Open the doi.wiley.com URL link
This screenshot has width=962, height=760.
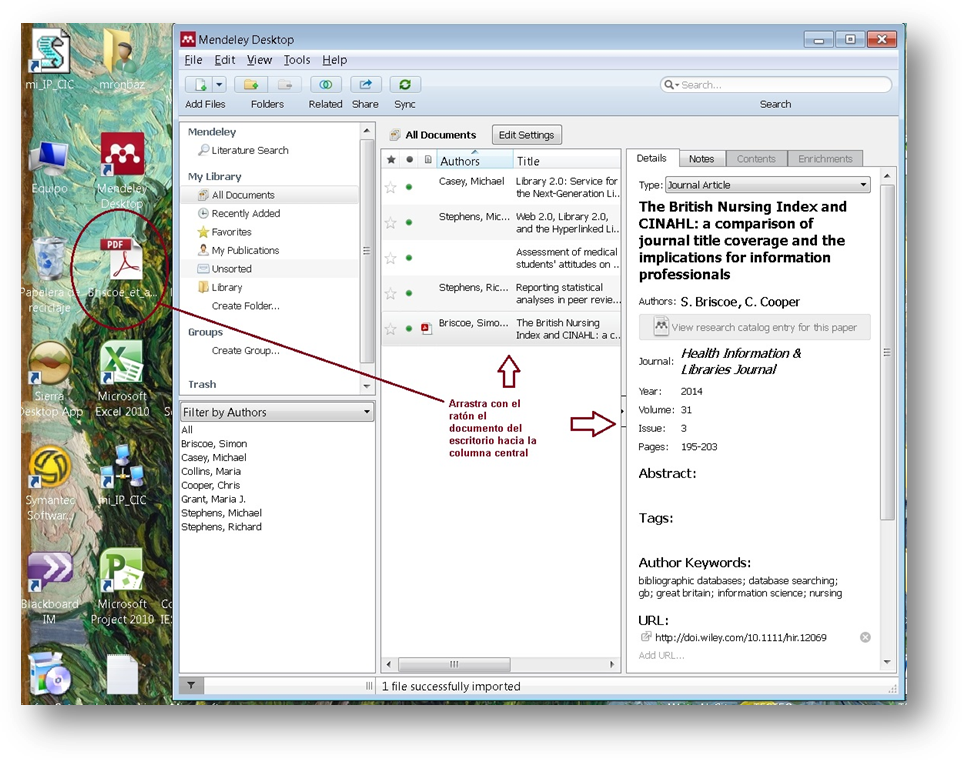coord(741,637)
